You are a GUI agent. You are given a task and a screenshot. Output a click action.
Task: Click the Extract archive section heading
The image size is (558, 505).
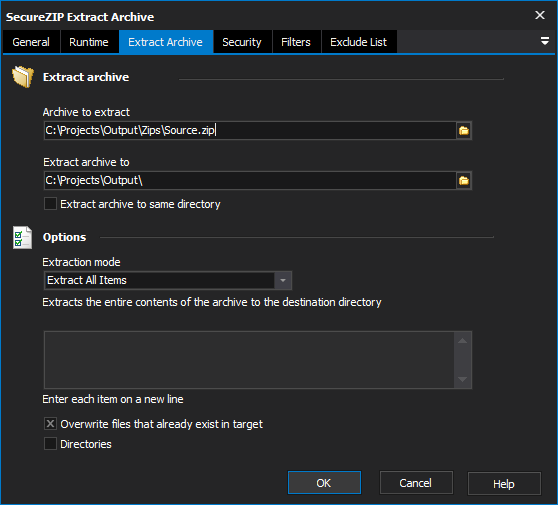86,77
